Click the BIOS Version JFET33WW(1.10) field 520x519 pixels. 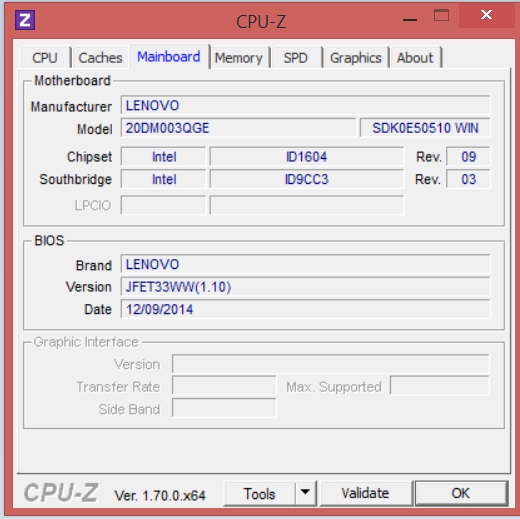click(x=305, y=287)
